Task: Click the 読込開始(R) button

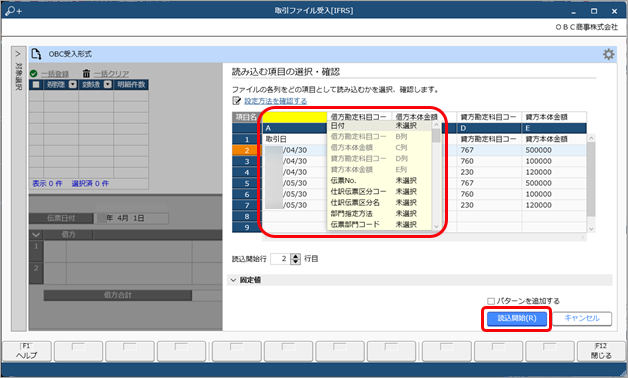Action: click(x=517, y=318)
